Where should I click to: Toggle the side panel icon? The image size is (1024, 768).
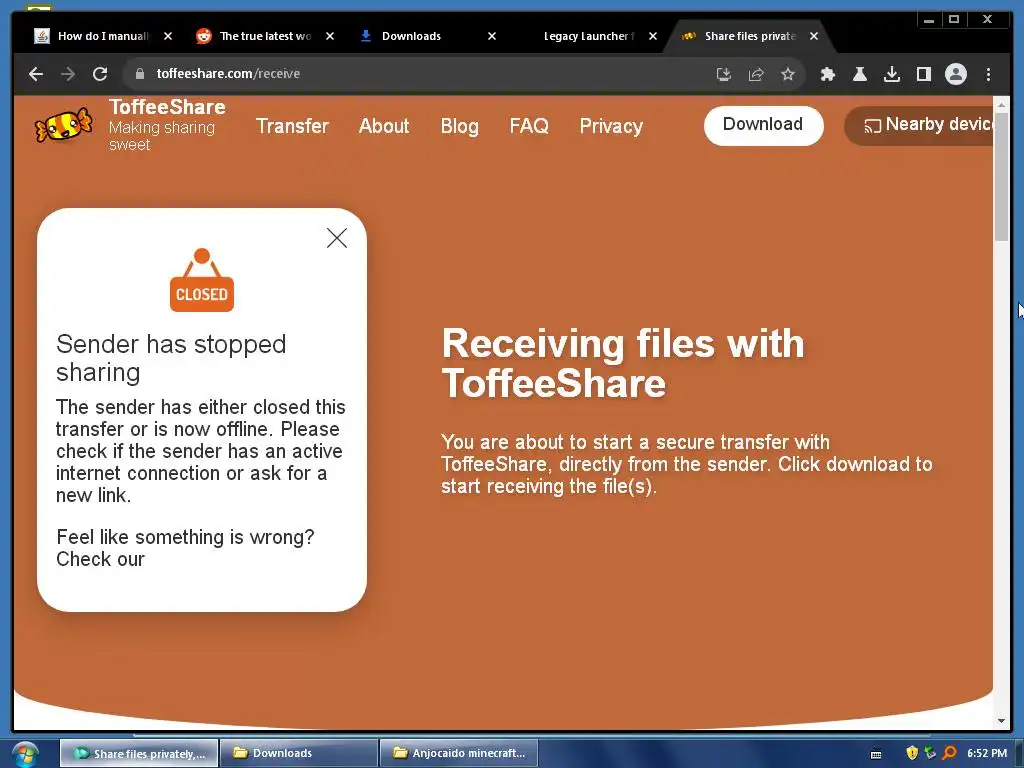(x=923, y=74)
